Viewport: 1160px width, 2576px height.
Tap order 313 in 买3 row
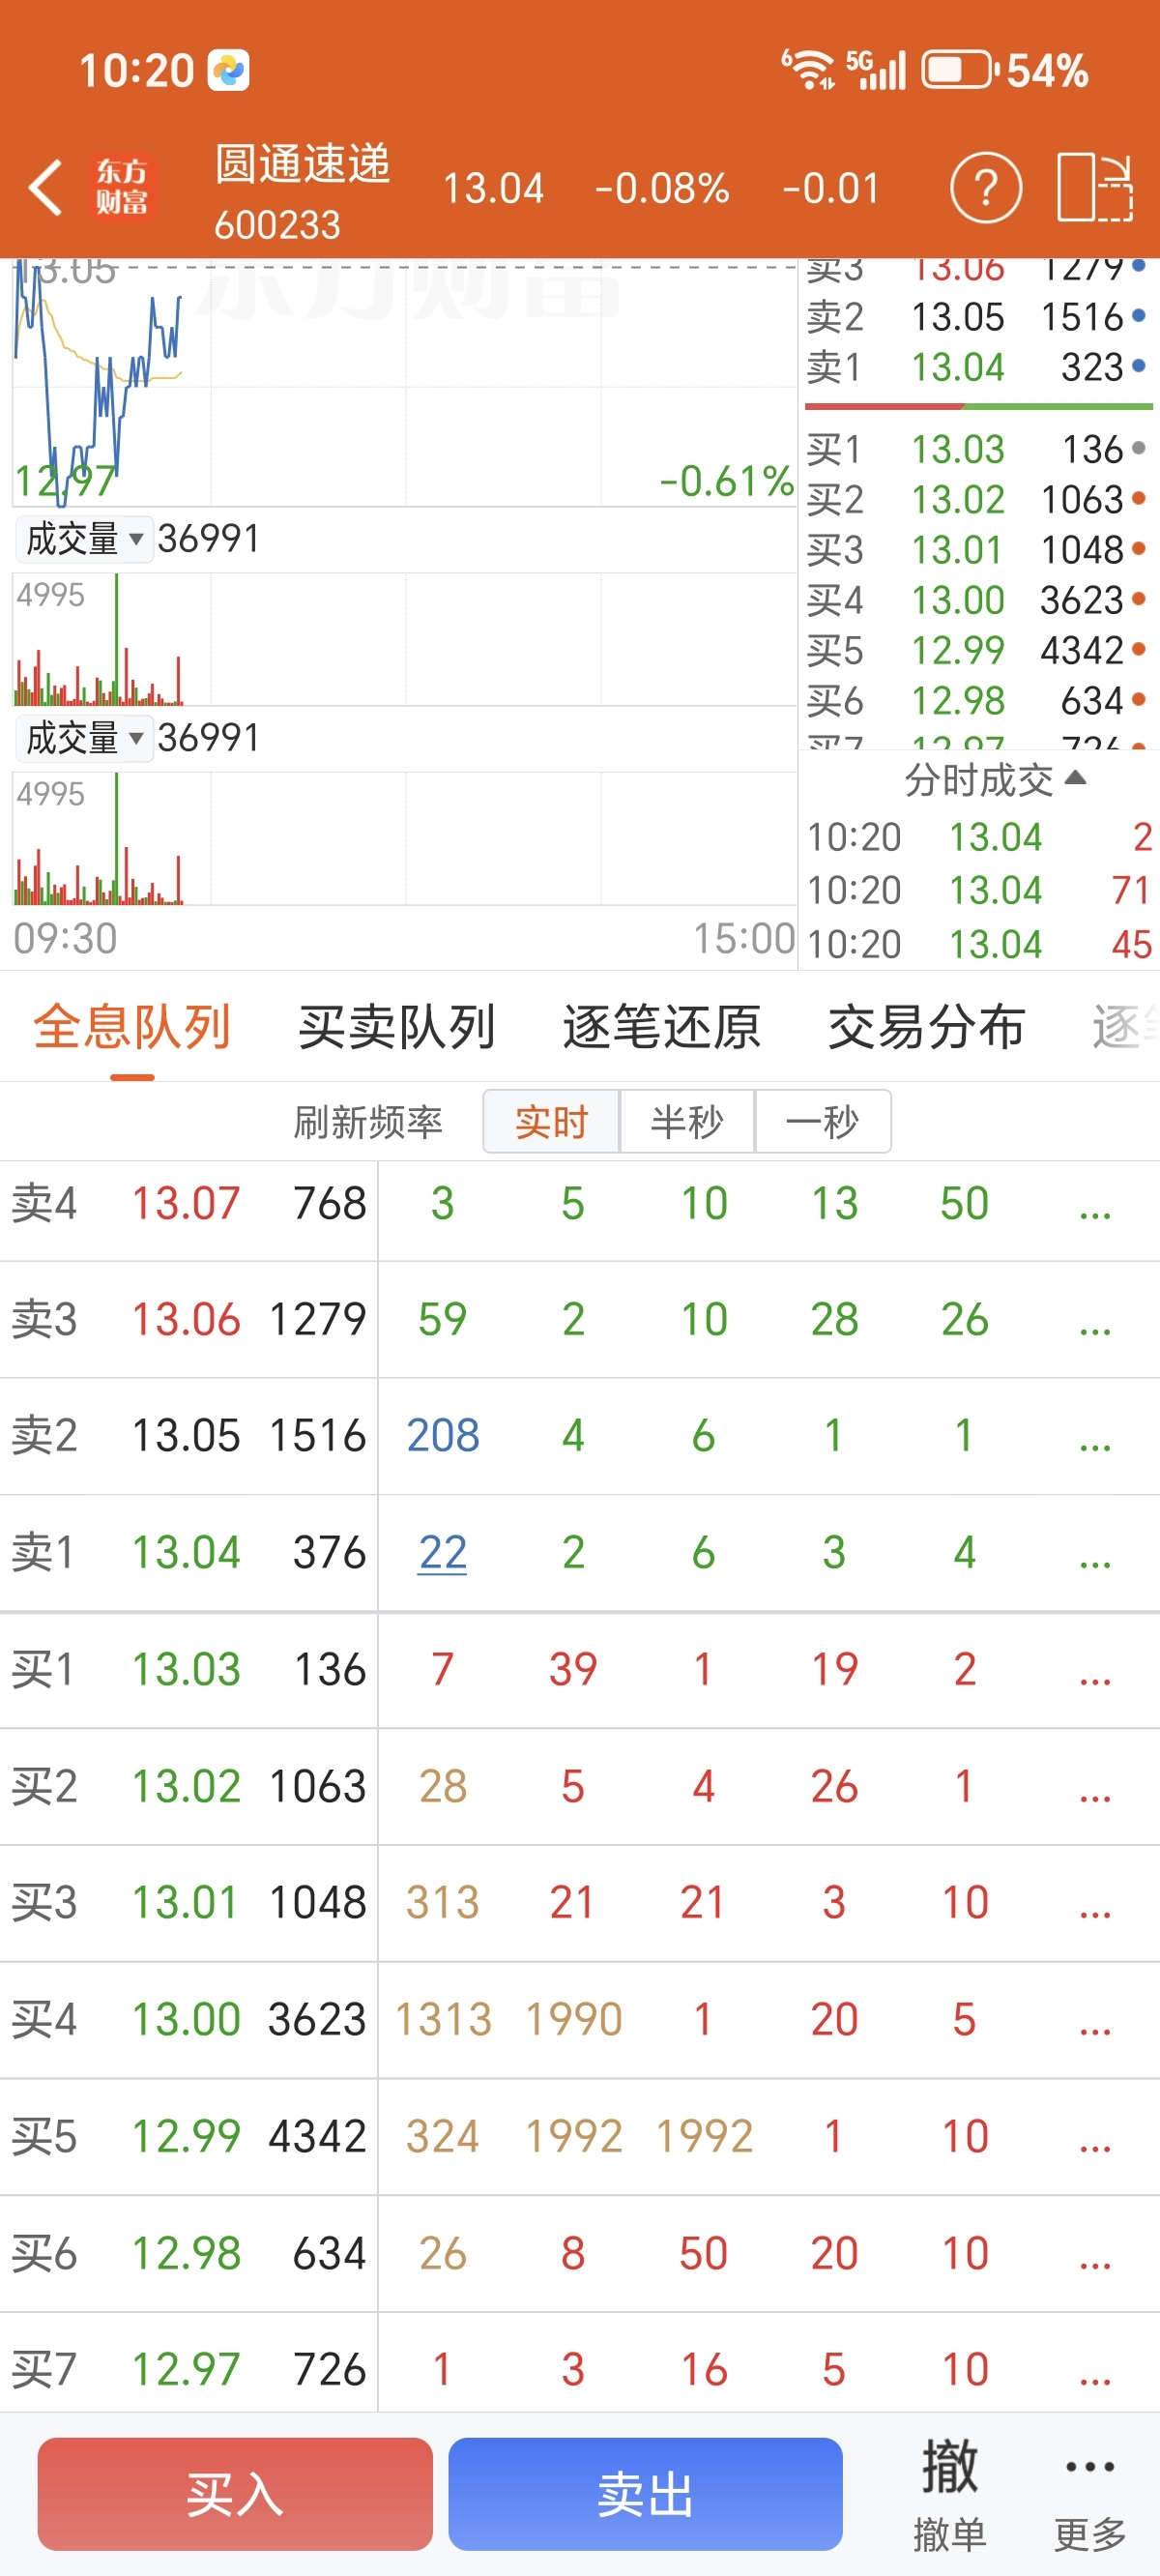[x=442, y=1902]
